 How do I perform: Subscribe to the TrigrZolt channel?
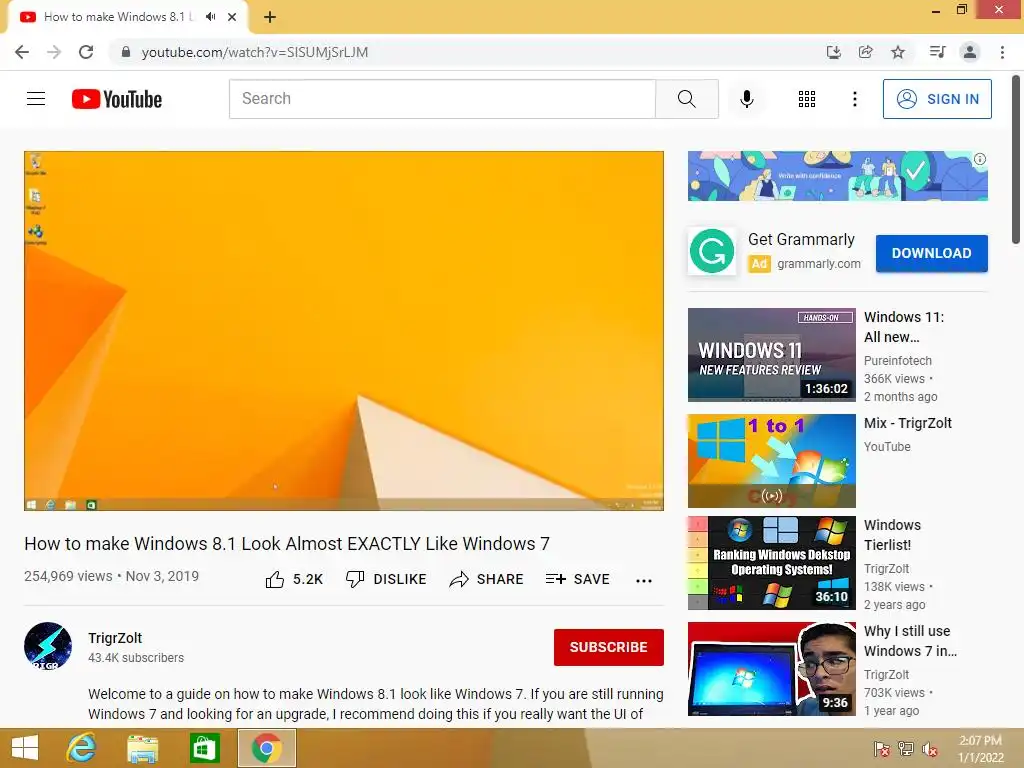tap(609, 647)
